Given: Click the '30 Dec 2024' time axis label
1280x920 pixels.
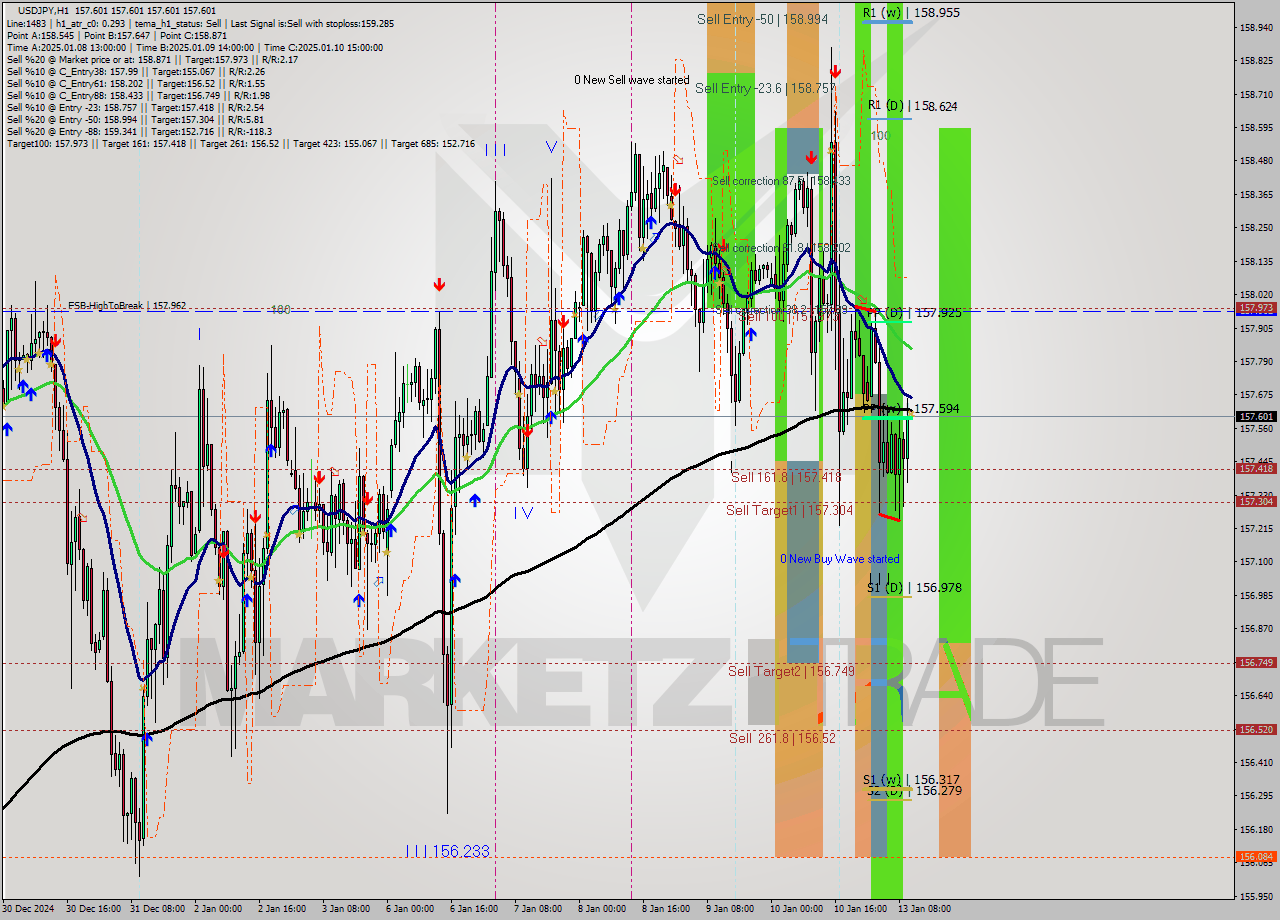Looking at the screenshot, I should point(29,909).
